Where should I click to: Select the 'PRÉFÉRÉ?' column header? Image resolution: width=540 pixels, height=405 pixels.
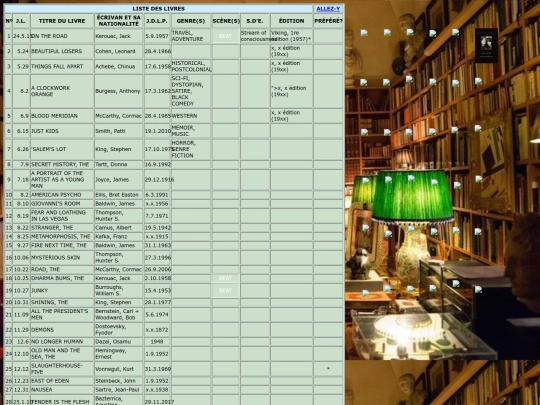pos(328,21)
